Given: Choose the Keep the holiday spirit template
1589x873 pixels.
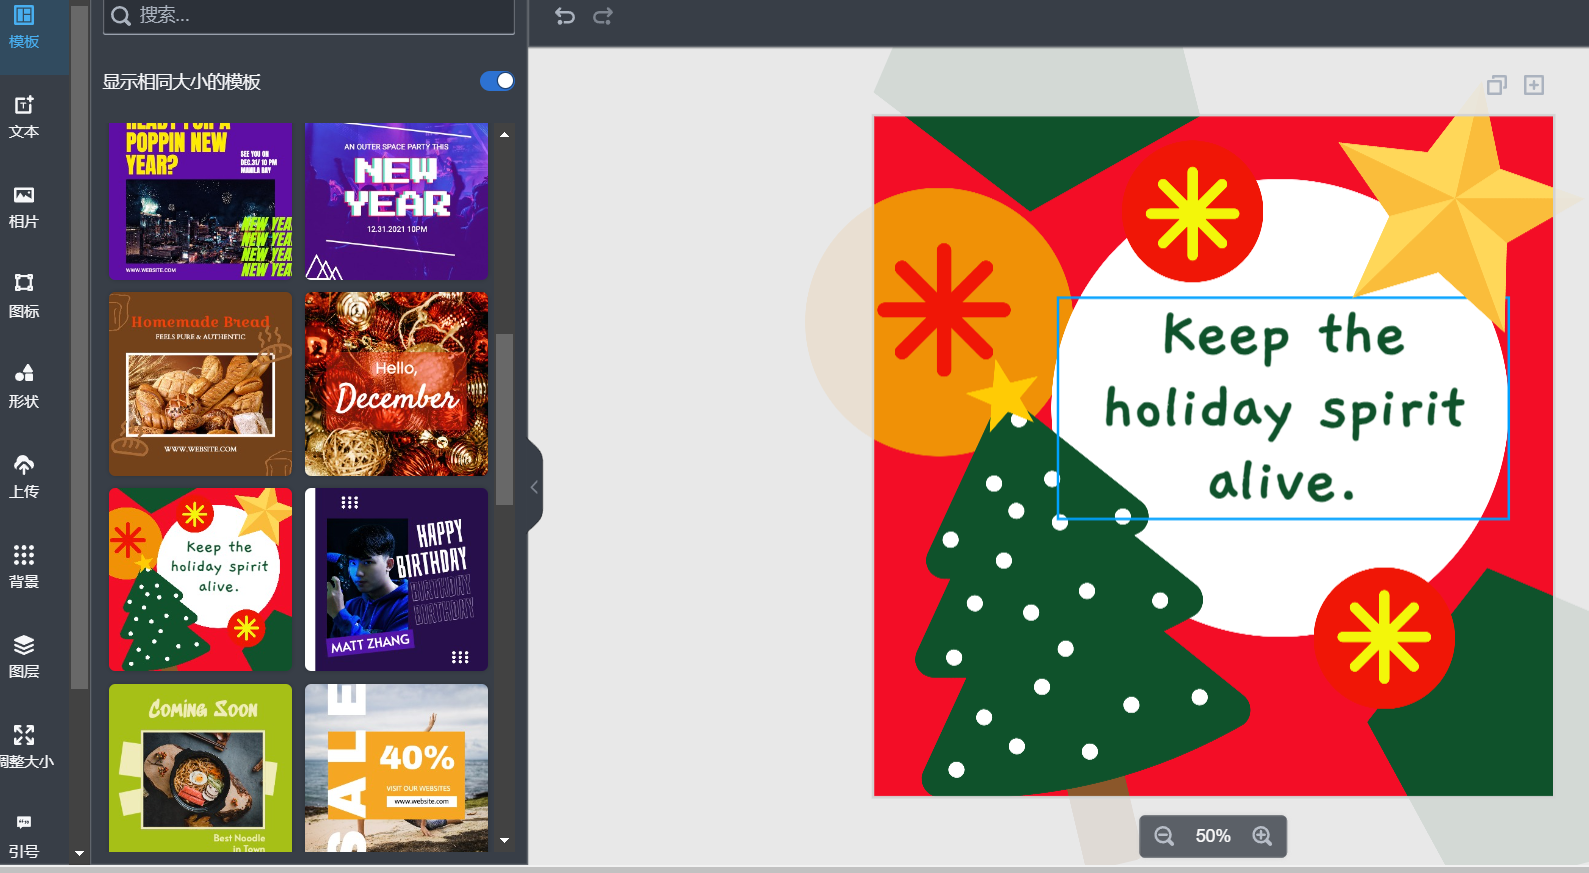Looking at the screenshot, I should (200, 580).
